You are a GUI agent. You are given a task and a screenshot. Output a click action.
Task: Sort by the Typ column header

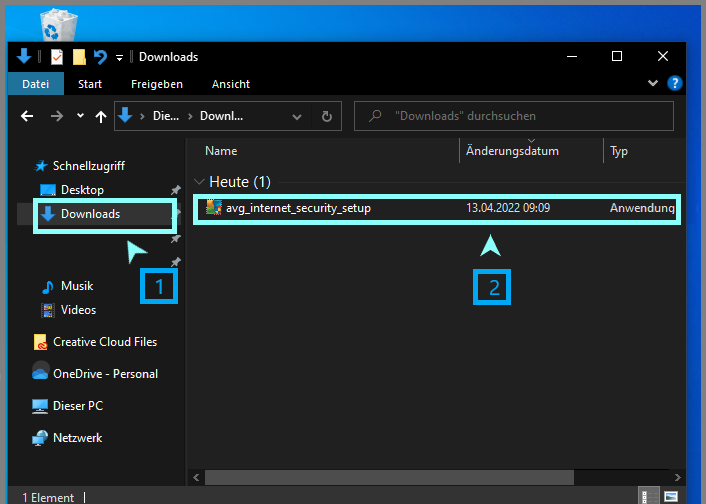click(x=619, y=151)
